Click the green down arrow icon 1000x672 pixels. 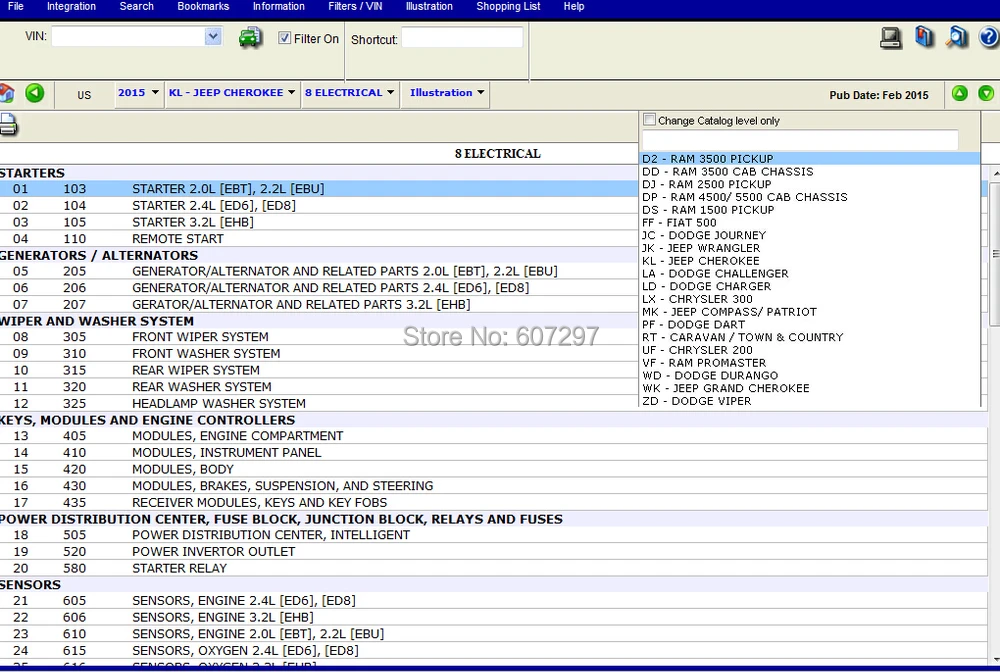(986, 94)
